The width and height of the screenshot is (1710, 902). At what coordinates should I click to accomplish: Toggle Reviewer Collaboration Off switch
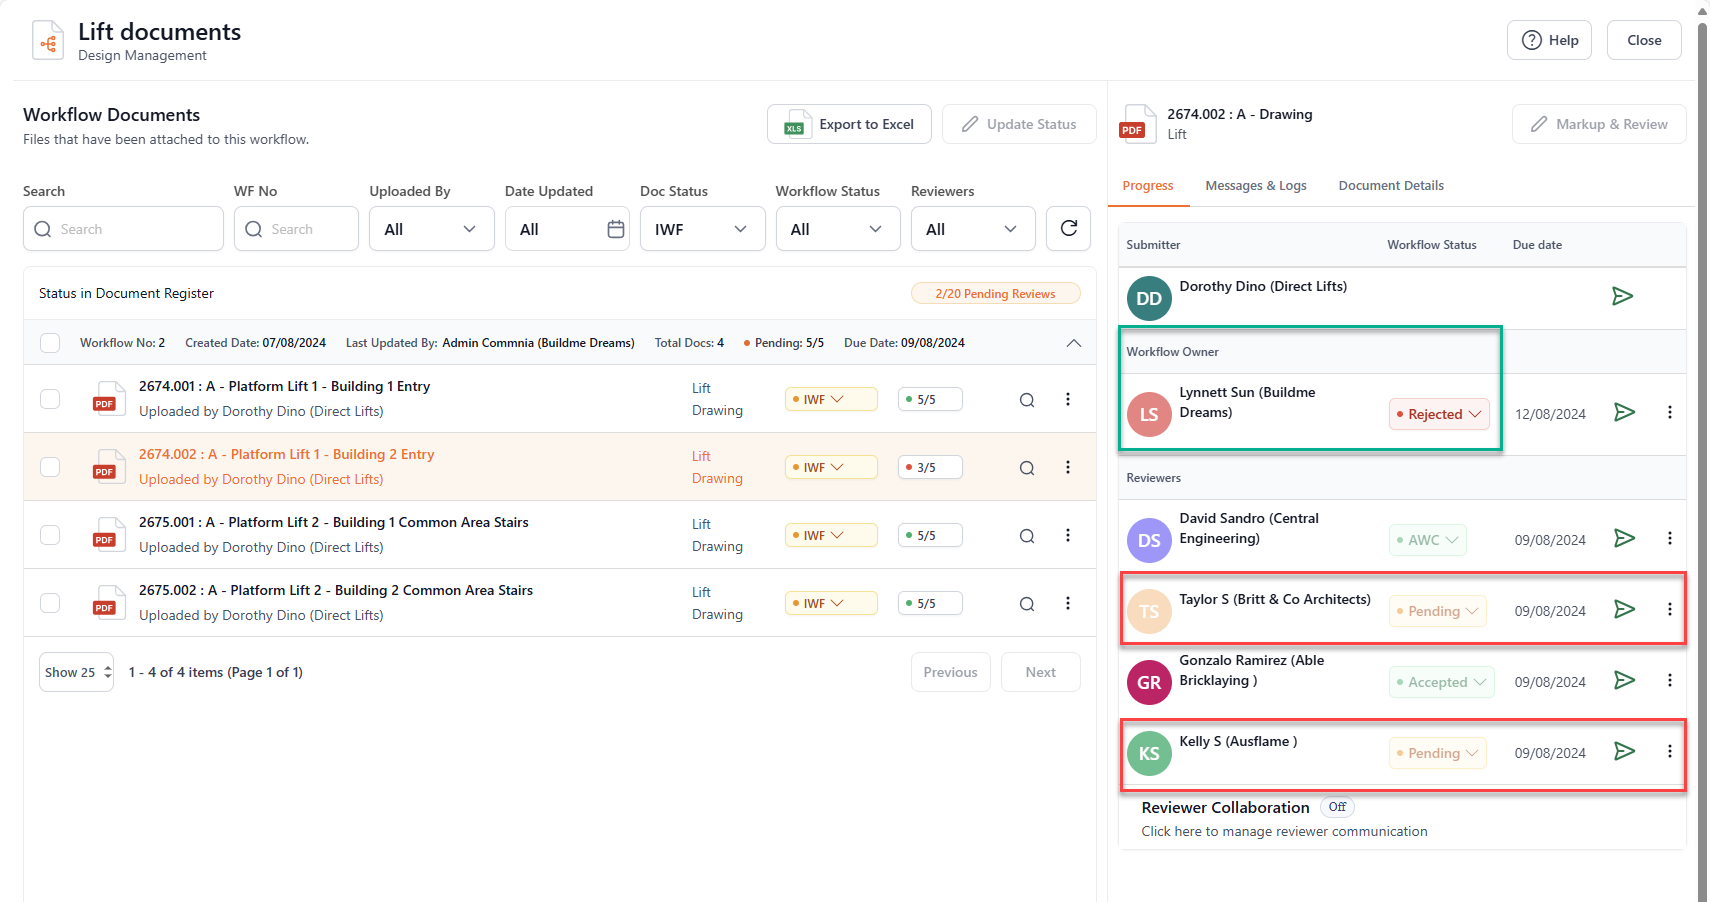pos(1337,807)
